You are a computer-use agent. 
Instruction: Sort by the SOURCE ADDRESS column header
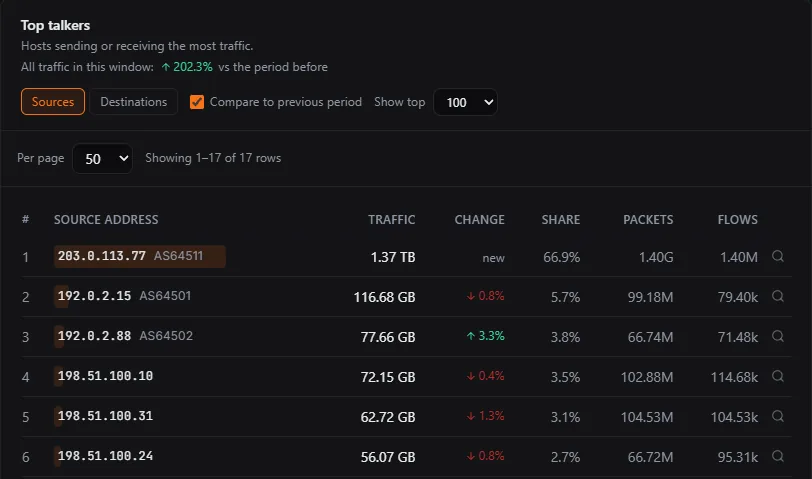(106, 220)
